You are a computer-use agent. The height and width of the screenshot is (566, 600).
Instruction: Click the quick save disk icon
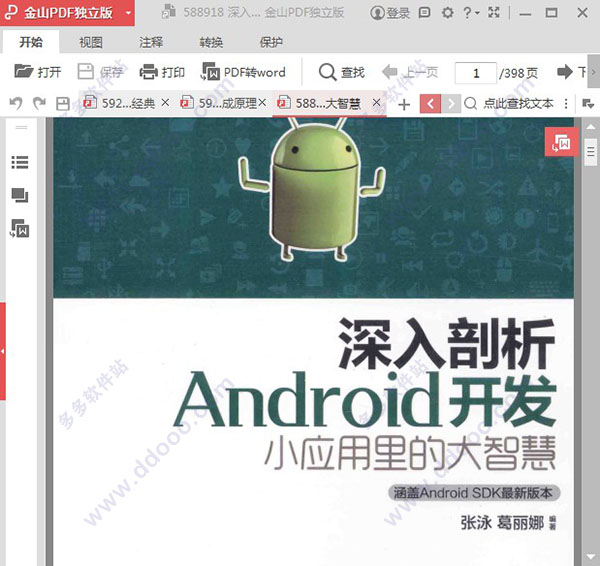click(x=63, y=104)
